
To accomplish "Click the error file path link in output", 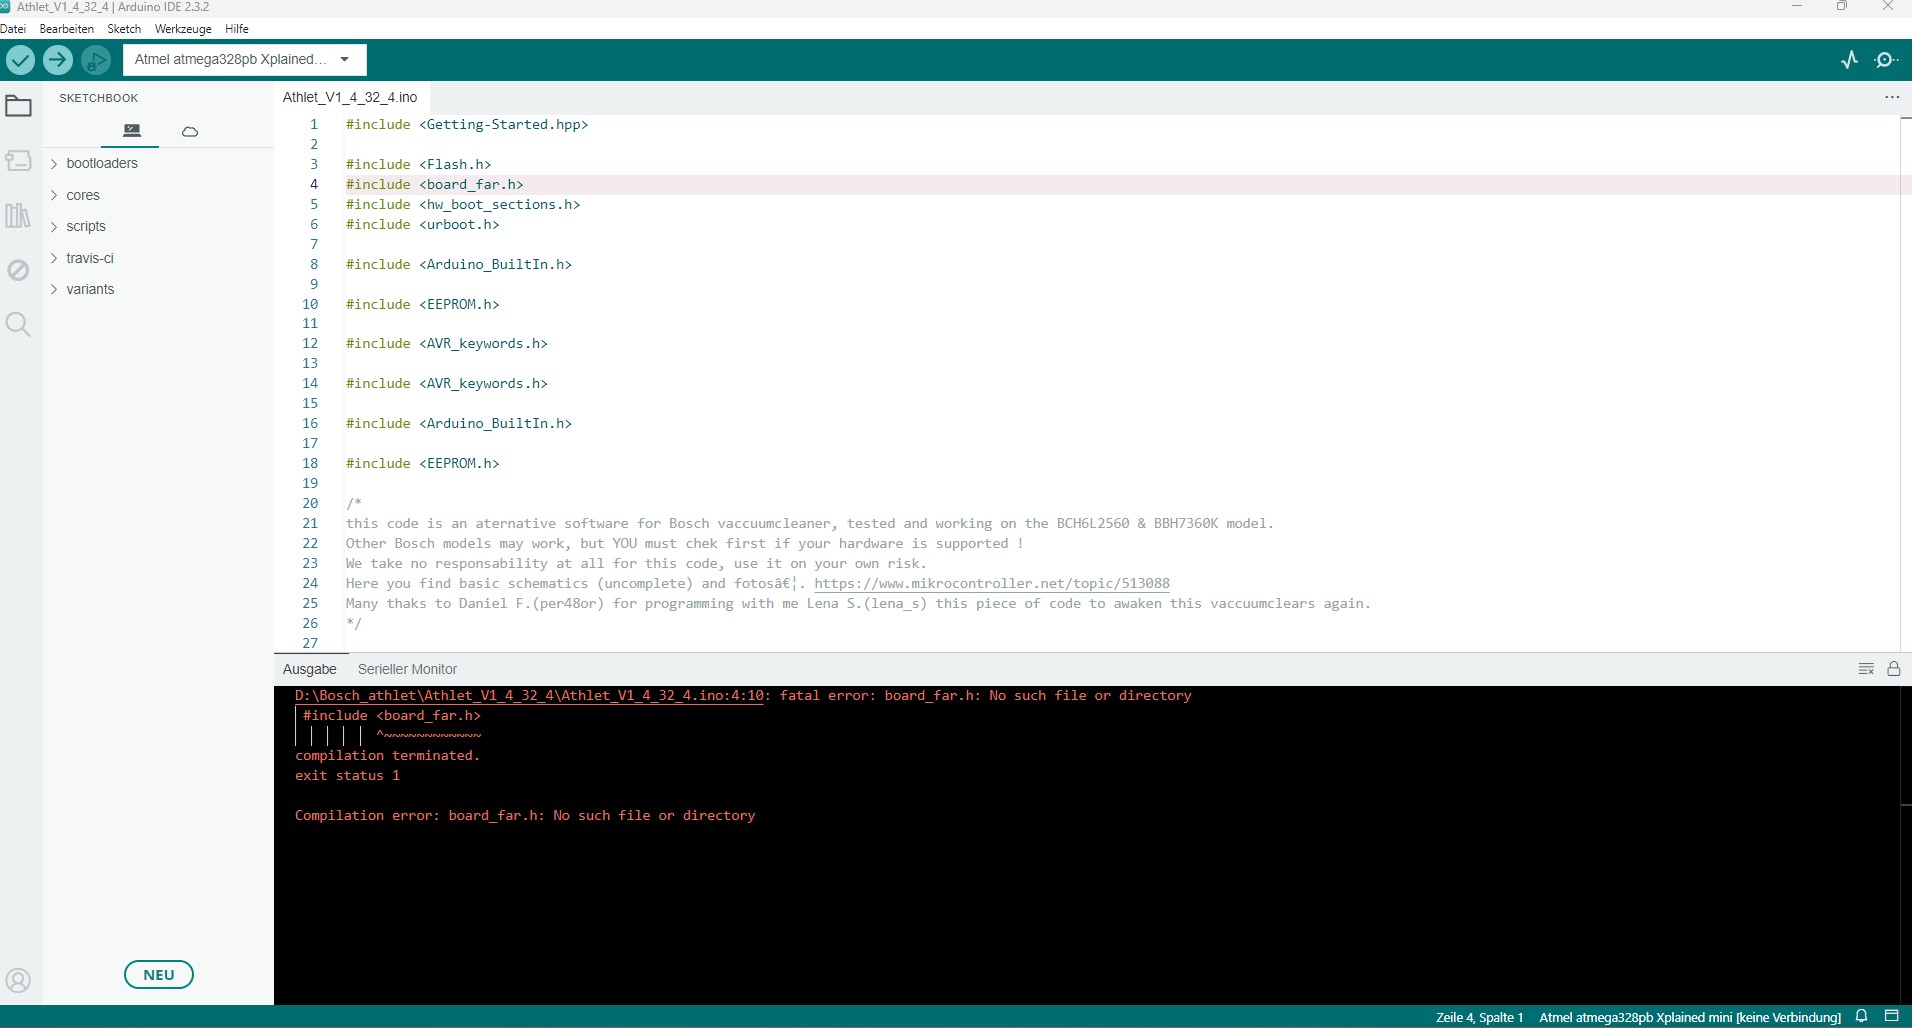I will click(x=531, y=696).
